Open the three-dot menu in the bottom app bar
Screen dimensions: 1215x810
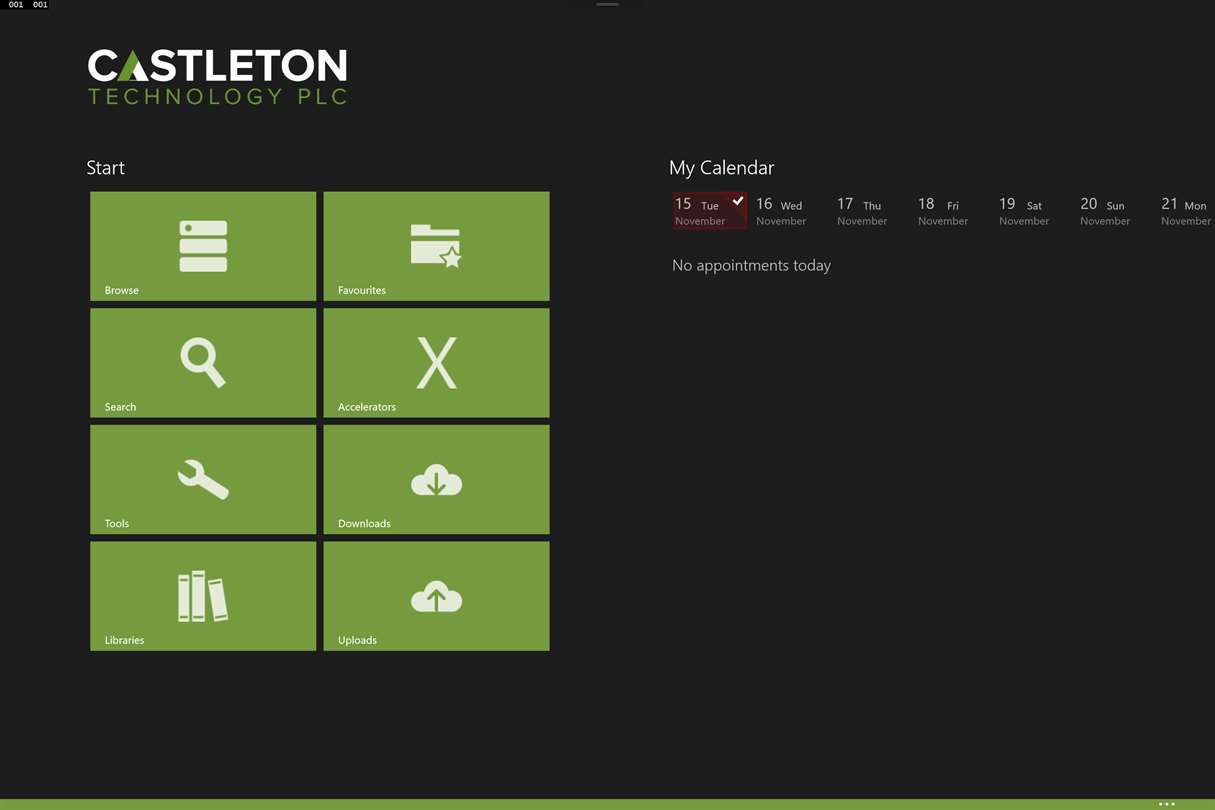coord(1167,804)
